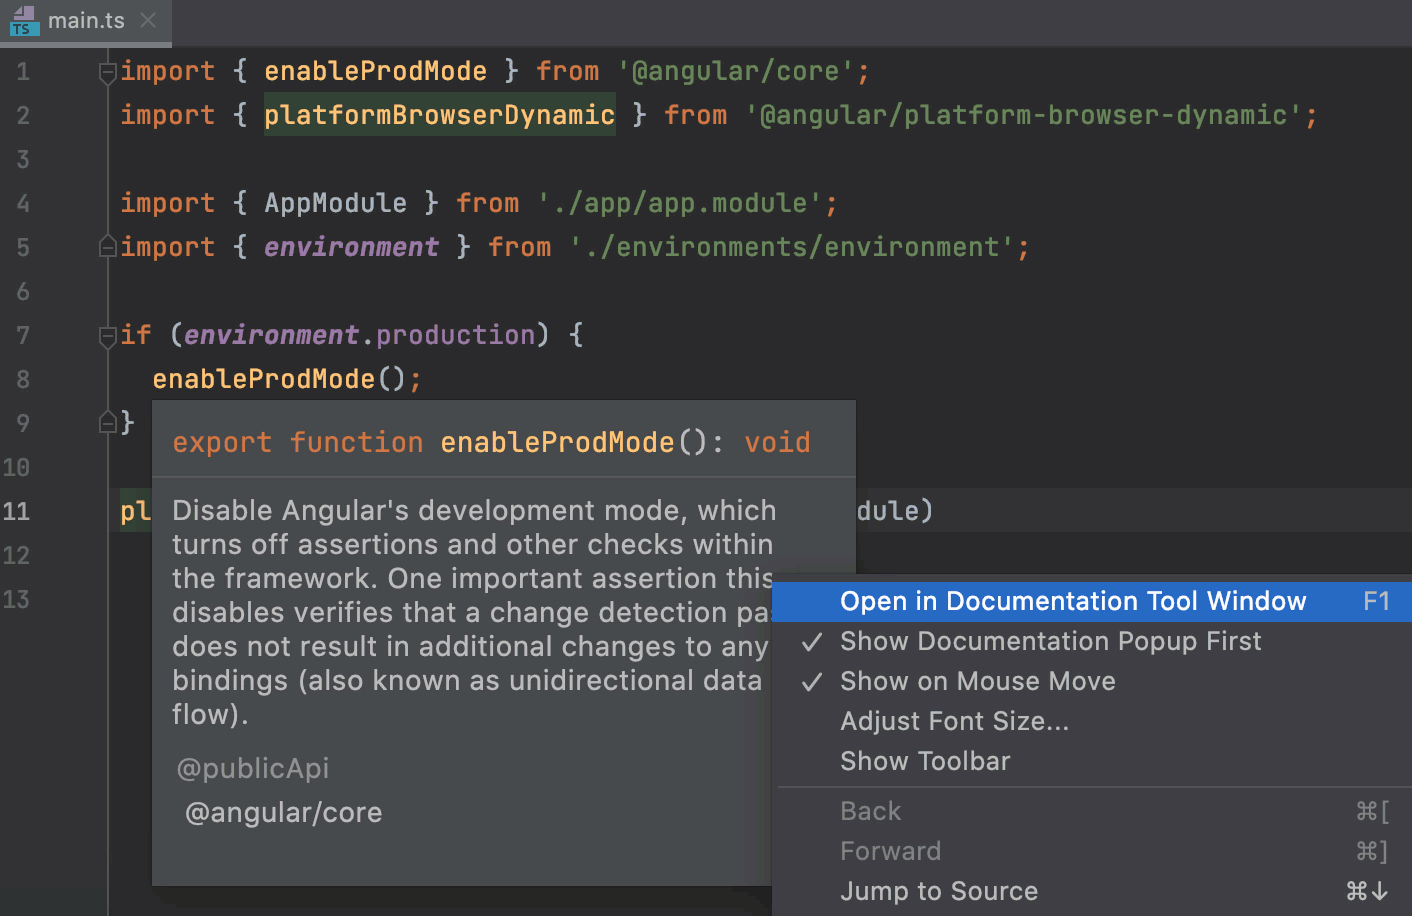Screen dimensions: 1412x916
Task: Click the @publicApi tag in the documentation popup
Action: tap(252, 768)
